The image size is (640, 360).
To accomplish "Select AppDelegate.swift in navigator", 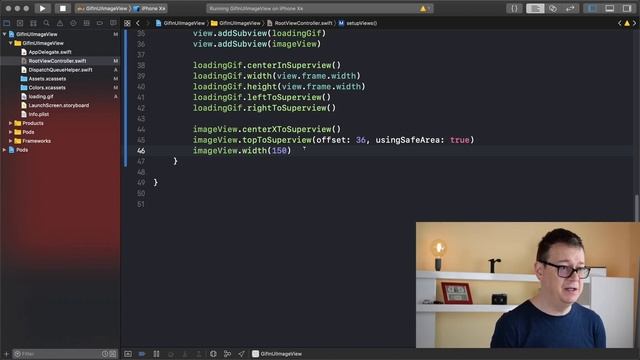I will [x=50, y=52].
